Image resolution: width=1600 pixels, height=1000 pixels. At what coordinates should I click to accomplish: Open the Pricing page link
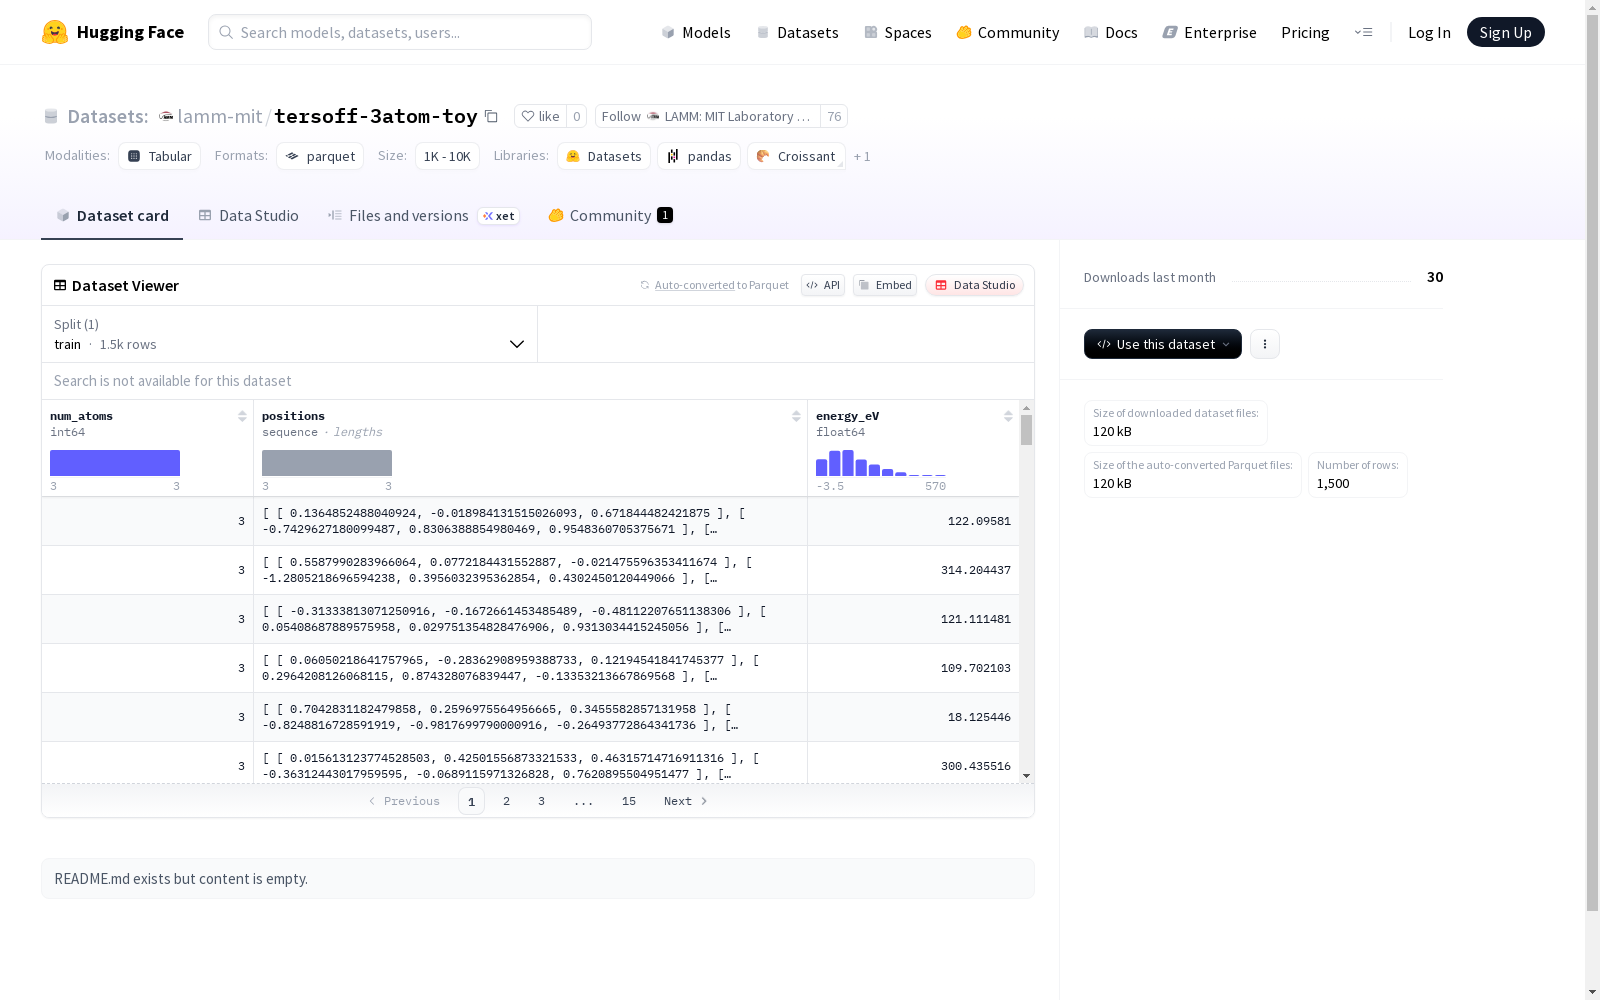point(1305,32)
